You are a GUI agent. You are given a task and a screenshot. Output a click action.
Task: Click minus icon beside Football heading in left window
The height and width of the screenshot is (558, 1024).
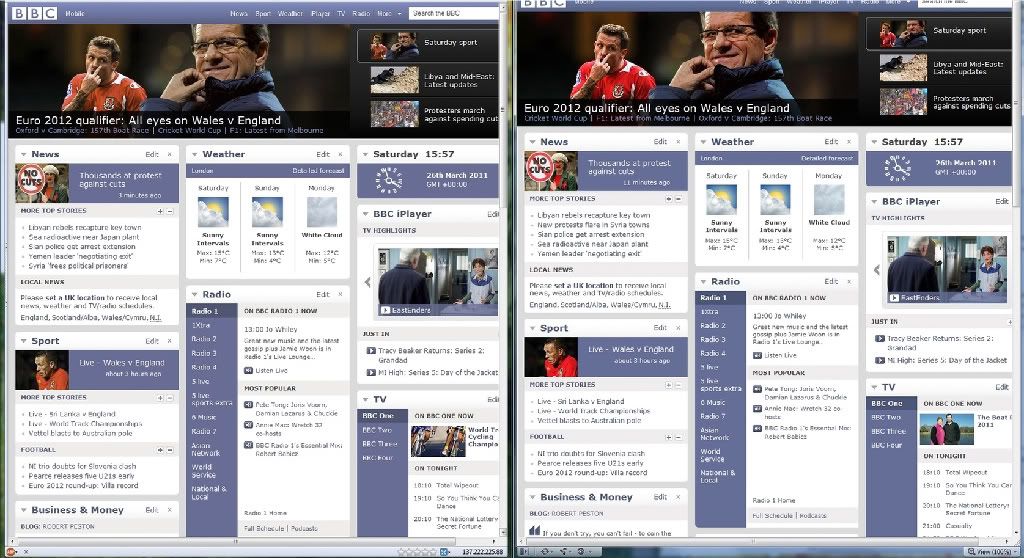pos(170,450)
